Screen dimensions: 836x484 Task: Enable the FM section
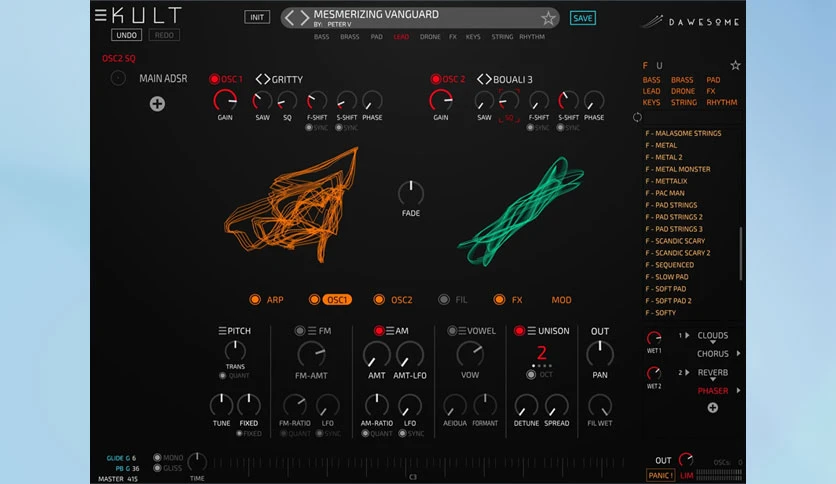(x=300, y=331)
